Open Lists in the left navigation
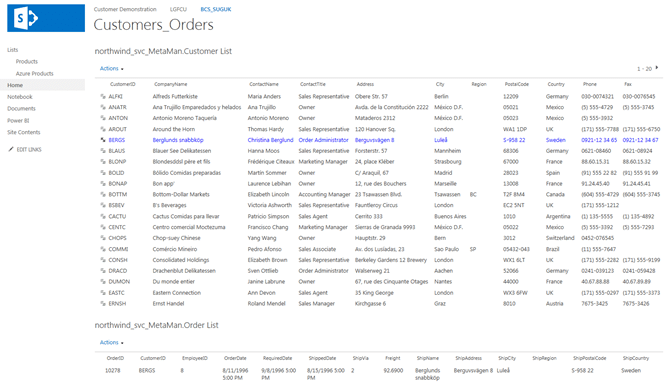Image resolution: width=670 pixels, height=384 pixels. pyautogui.click(x=13, y=50)
